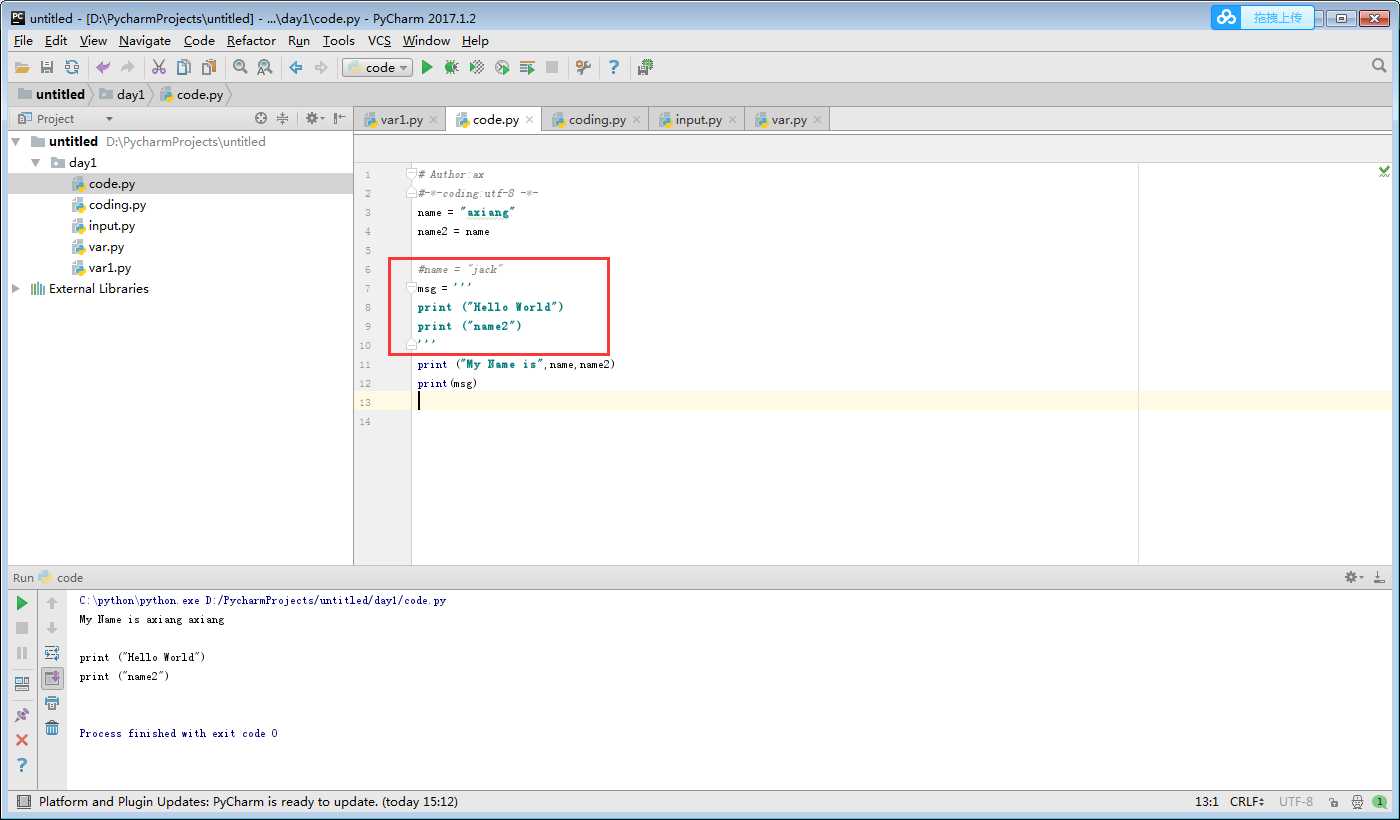The height and width of the screenshot is (820, 1400).
Task: Open Settings with the wrench icon
Action: point(583,67)
